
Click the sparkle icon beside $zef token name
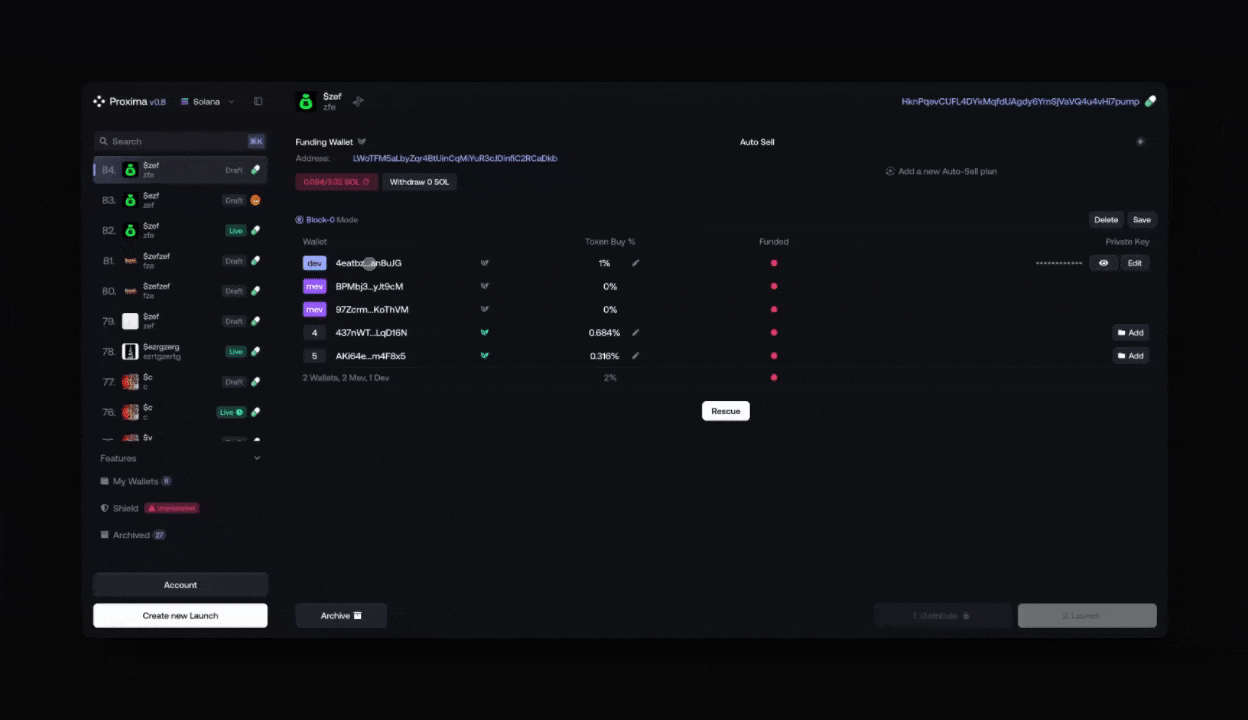(x=358, y=101)
